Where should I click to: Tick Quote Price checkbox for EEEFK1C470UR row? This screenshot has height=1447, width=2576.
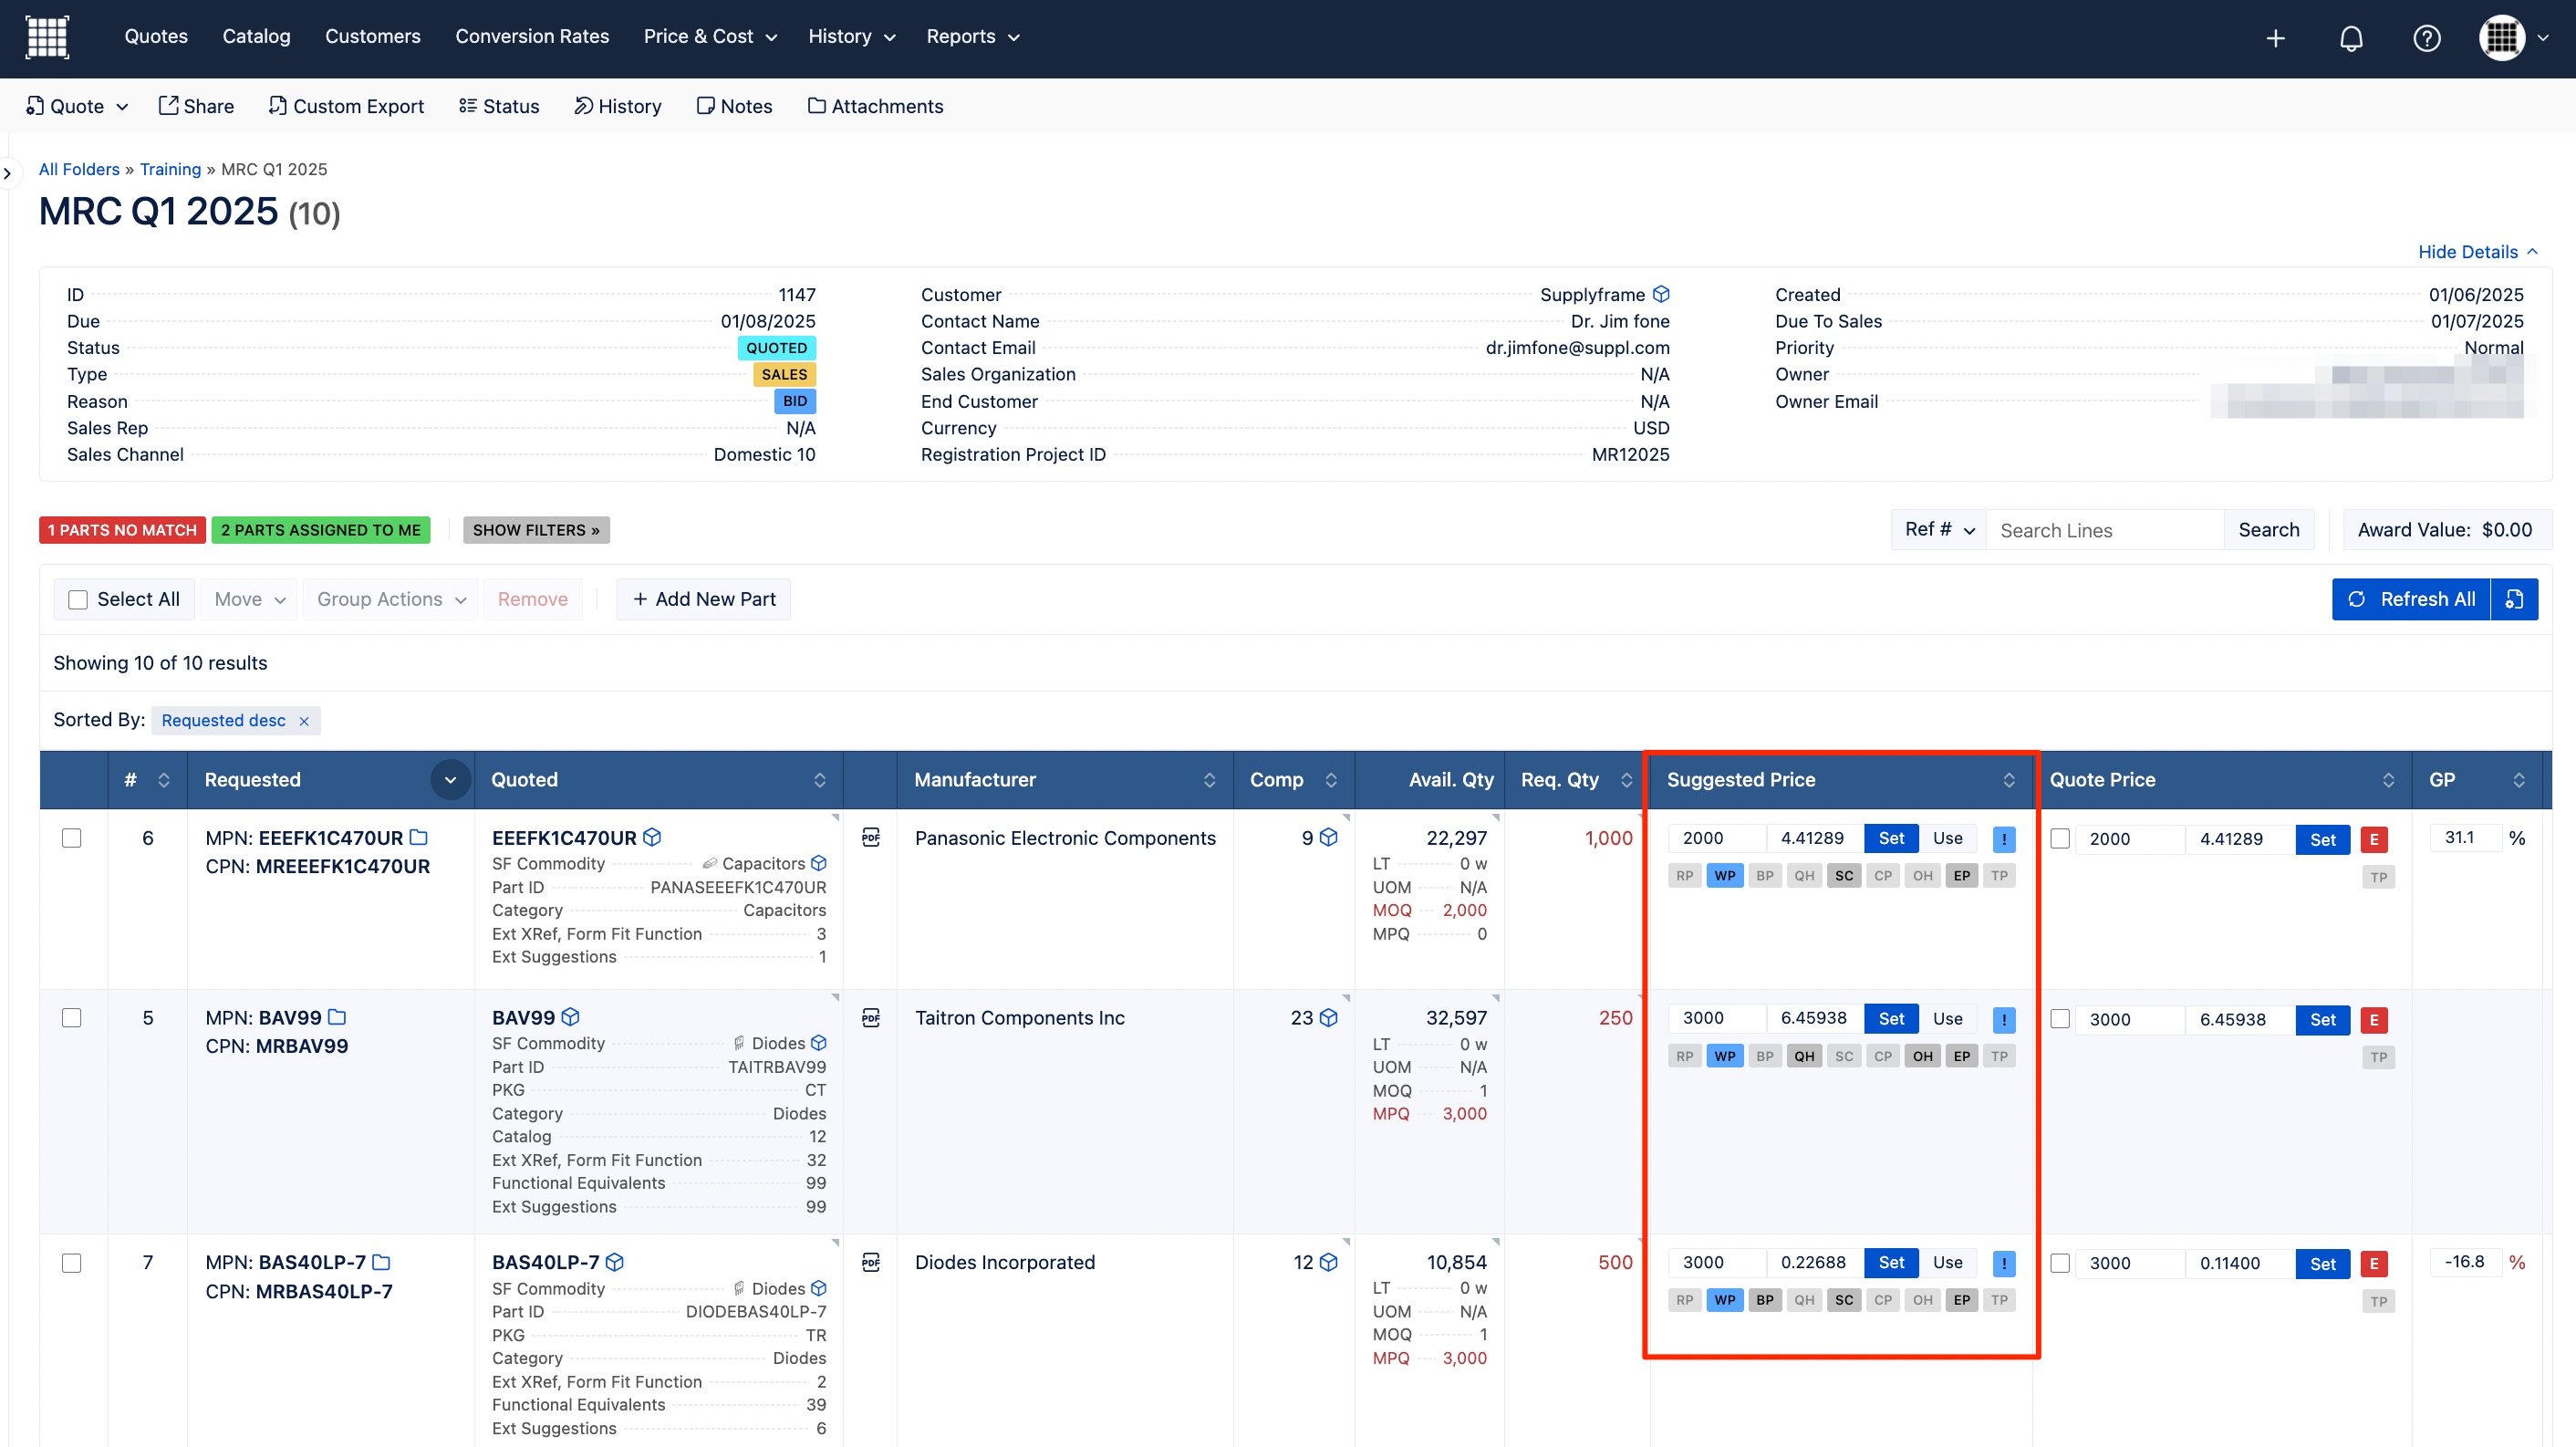coord(2060,839)
